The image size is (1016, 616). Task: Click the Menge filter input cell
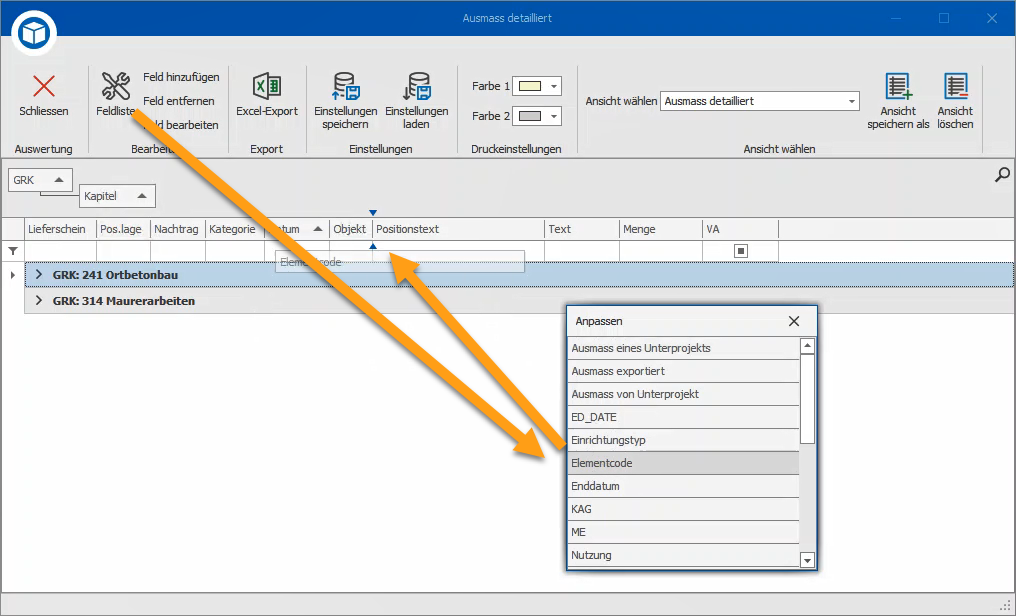[x=661, y=251]
